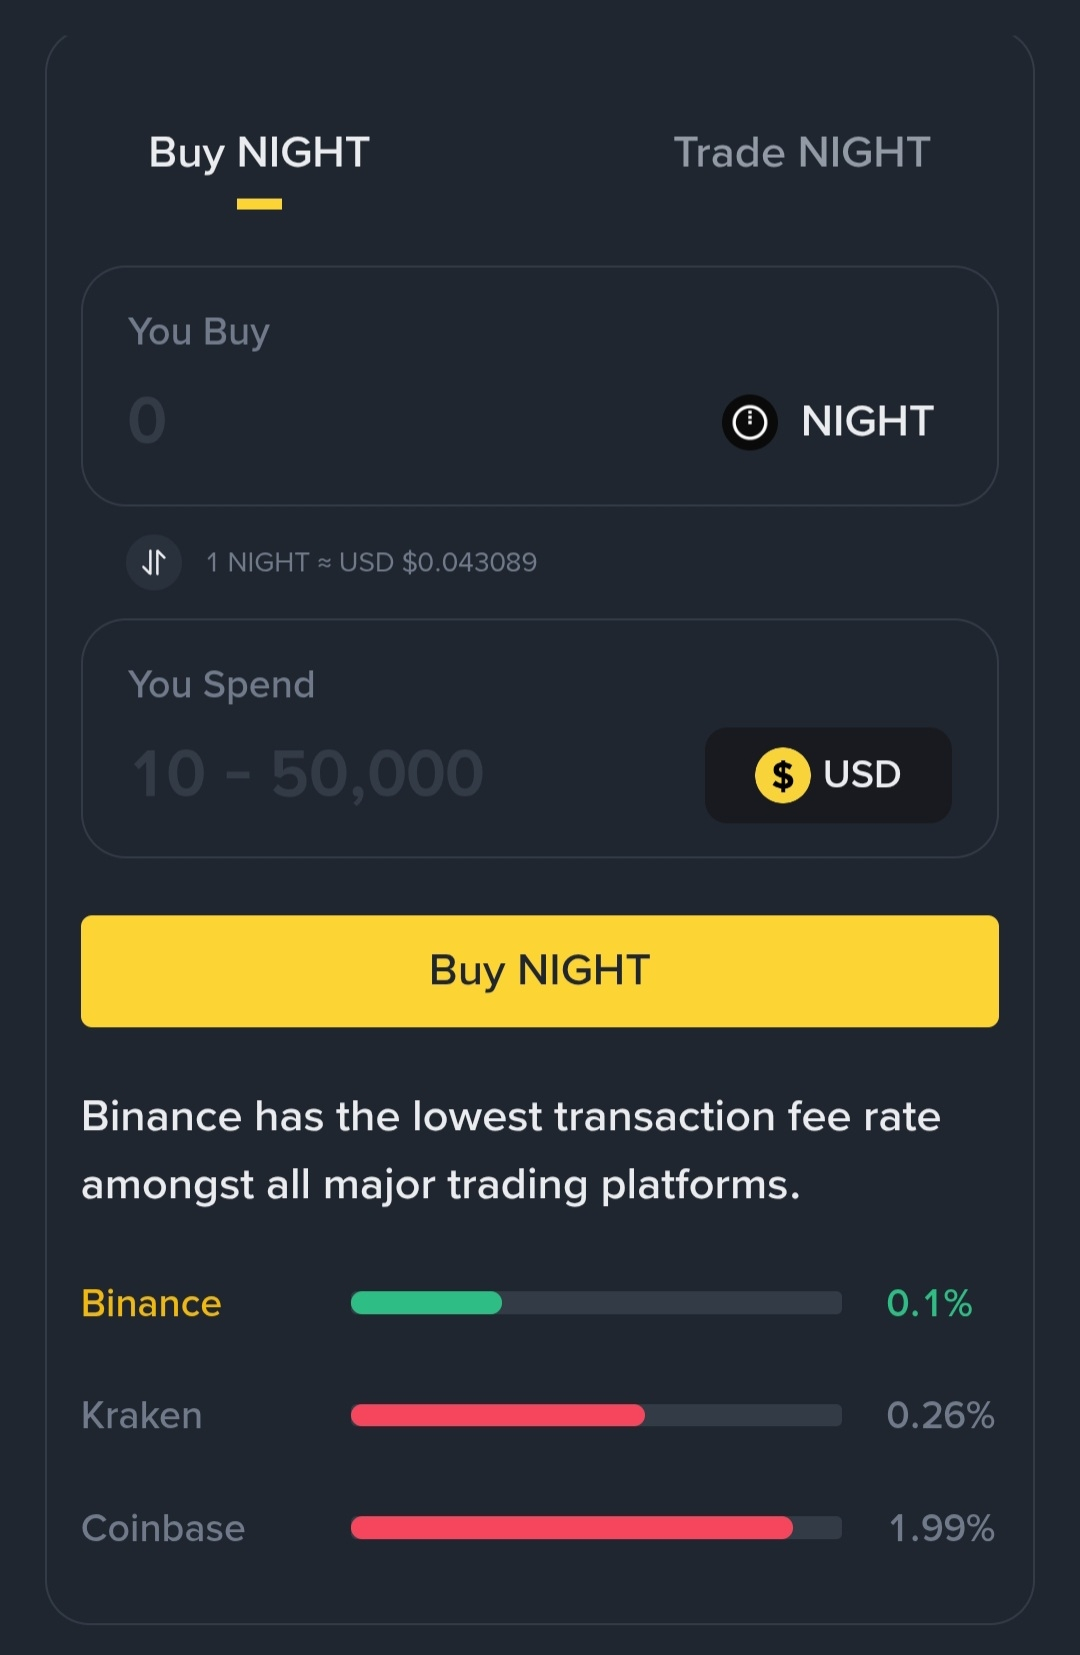Click the Binance platform name

(151, 1304)
